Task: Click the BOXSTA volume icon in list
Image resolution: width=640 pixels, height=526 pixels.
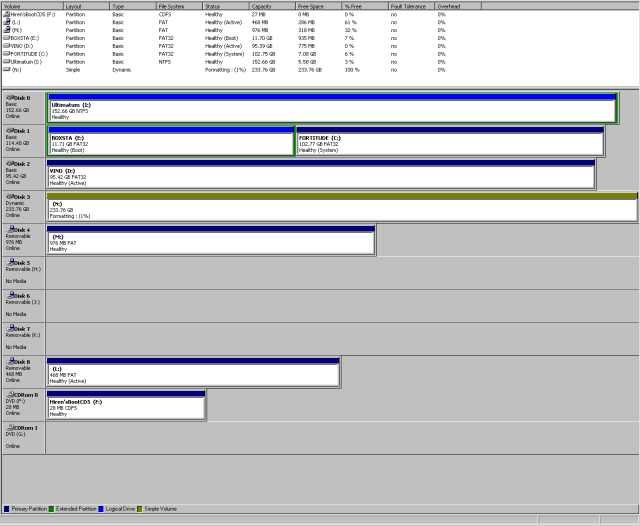Action: 7,38
